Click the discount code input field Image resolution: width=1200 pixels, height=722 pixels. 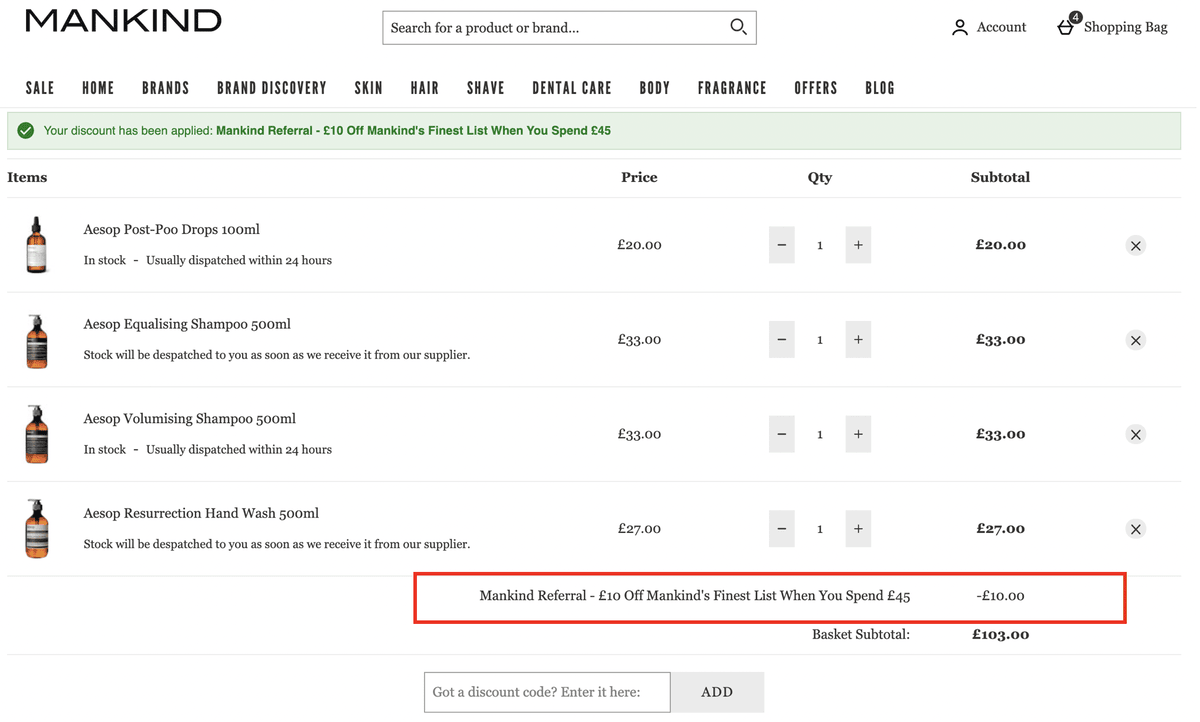[x=547, y=692]
